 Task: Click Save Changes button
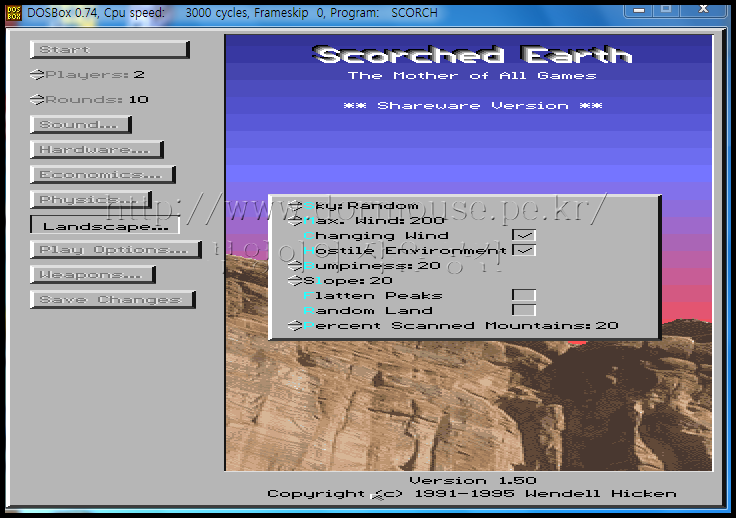113,299
